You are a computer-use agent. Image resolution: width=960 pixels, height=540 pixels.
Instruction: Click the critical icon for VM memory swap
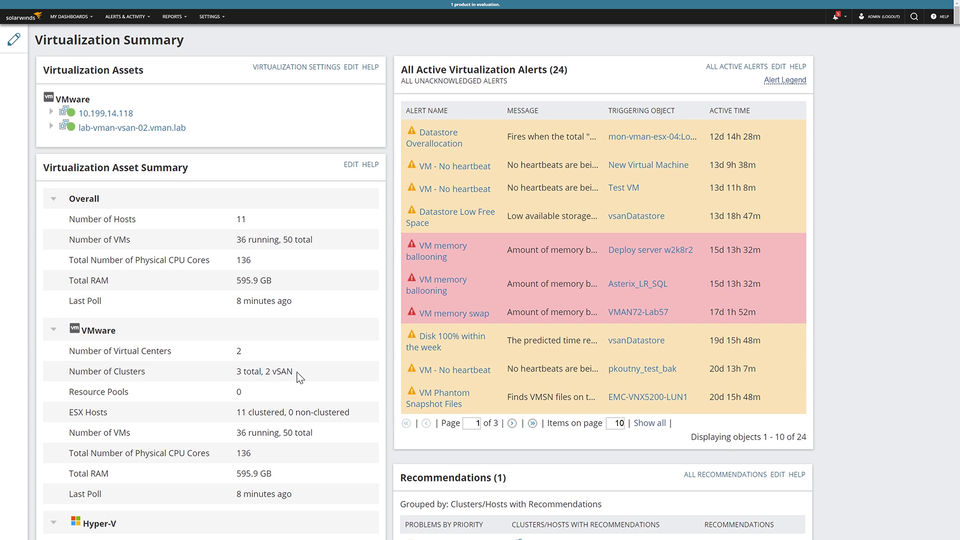pos(411,312)
